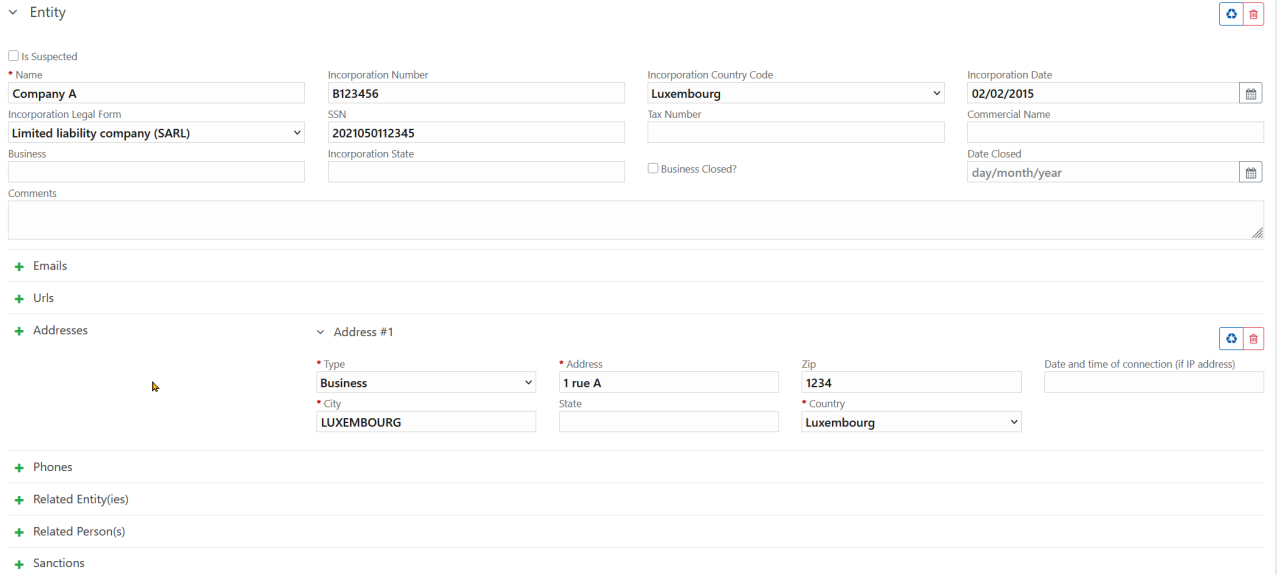Open the Incorporation Date calendar picker

(x=1250, y=94)
